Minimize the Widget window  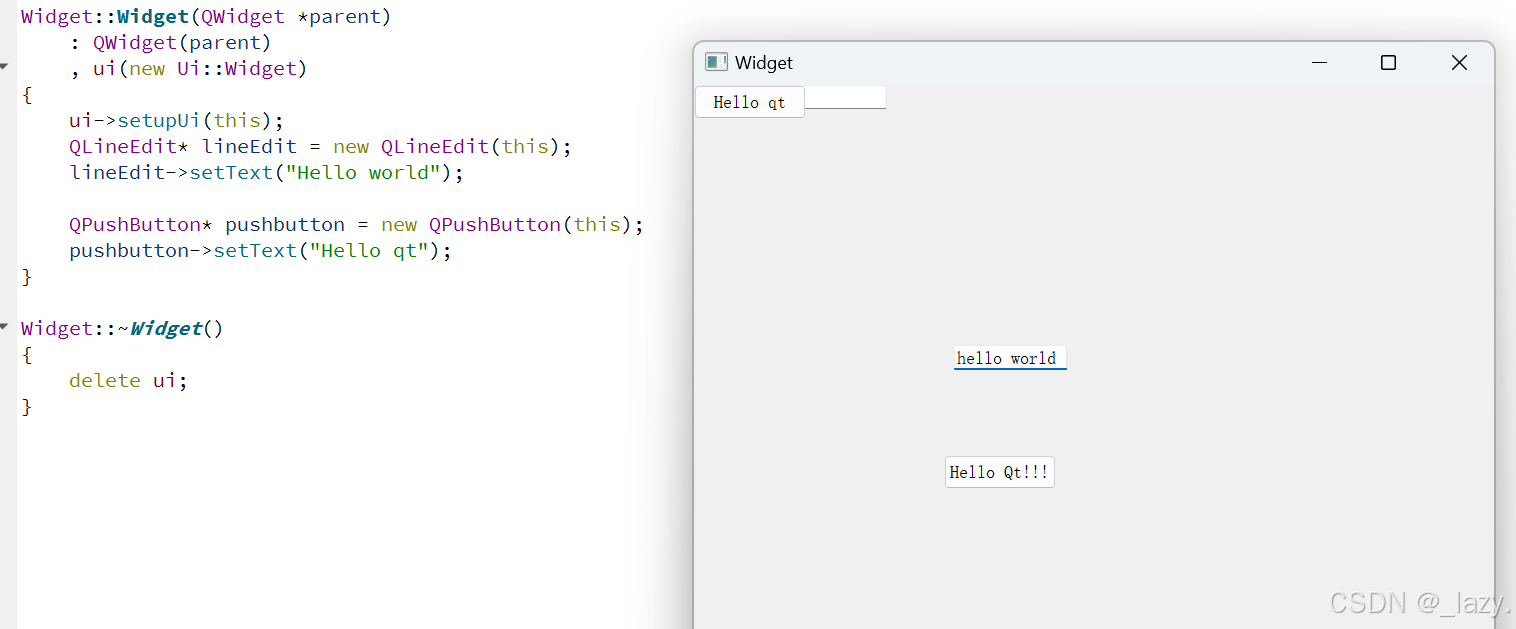coord(1319,62)
